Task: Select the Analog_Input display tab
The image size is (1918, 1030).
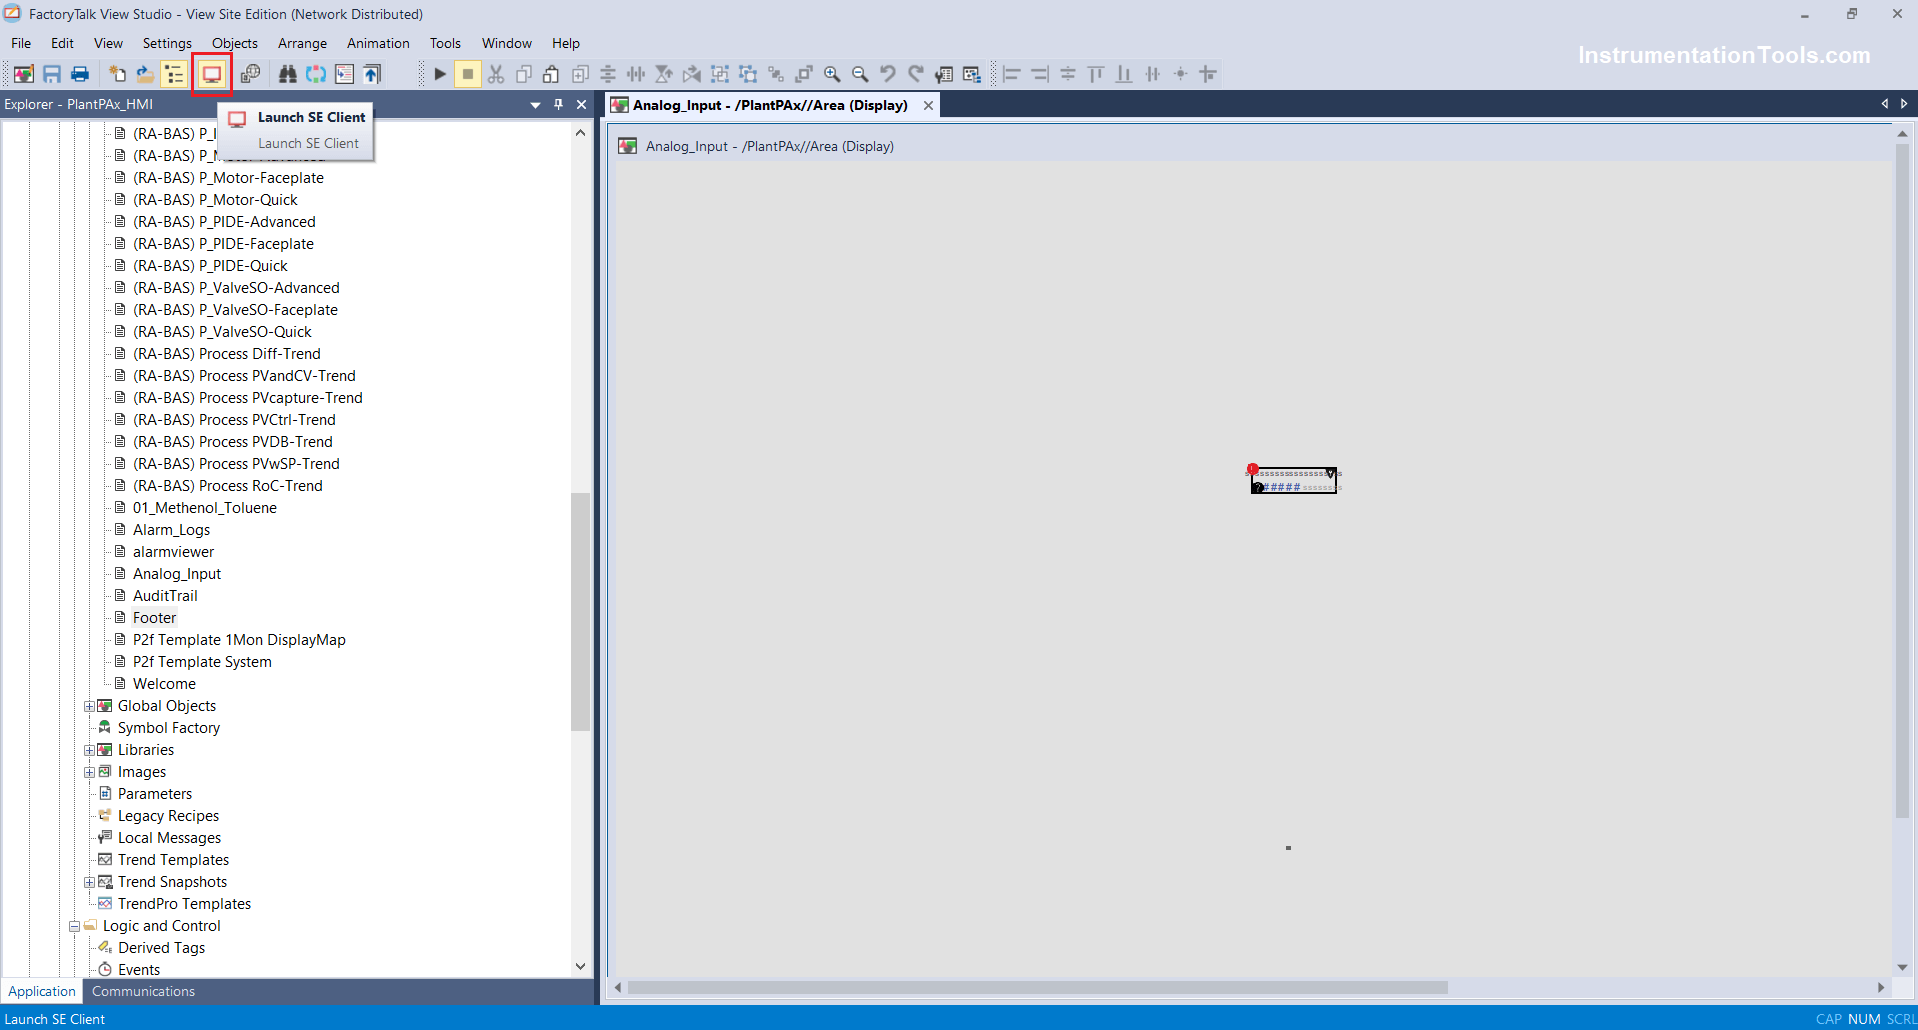Action: tap(770, 105)
